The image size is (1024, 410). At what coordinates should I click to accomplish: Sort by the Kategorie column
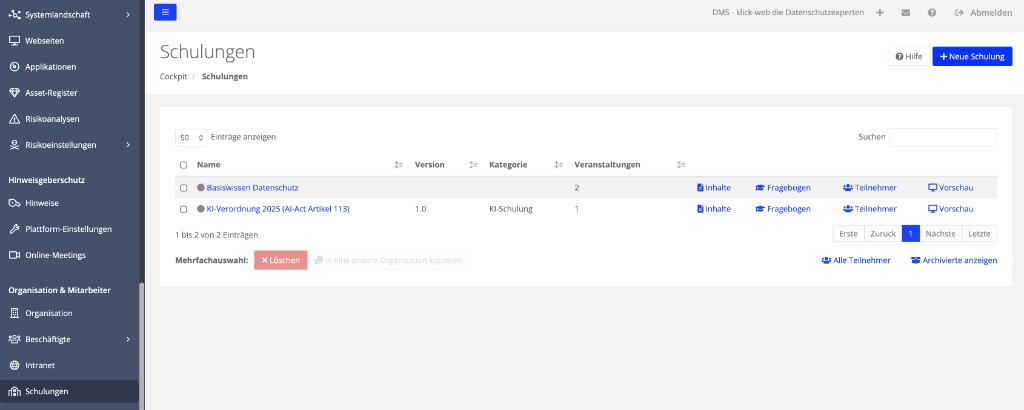click(x=558, y=165)
